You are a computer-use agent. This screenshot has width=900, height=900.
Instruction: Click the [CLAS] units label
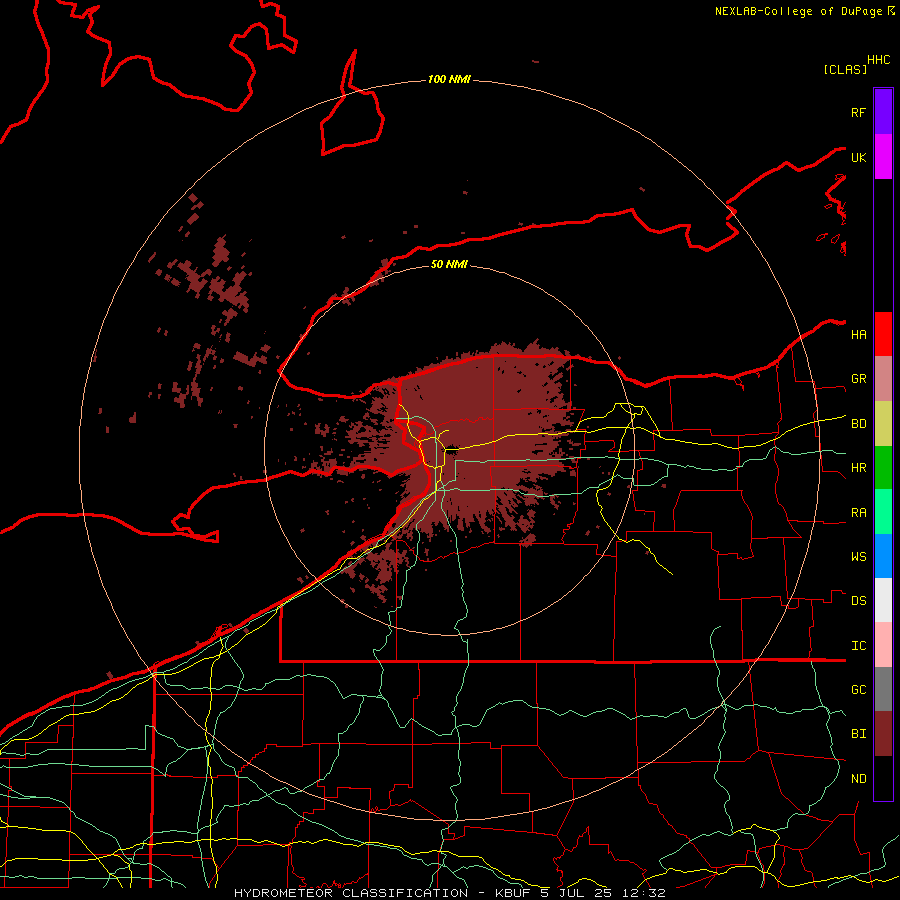click(845, 69)
